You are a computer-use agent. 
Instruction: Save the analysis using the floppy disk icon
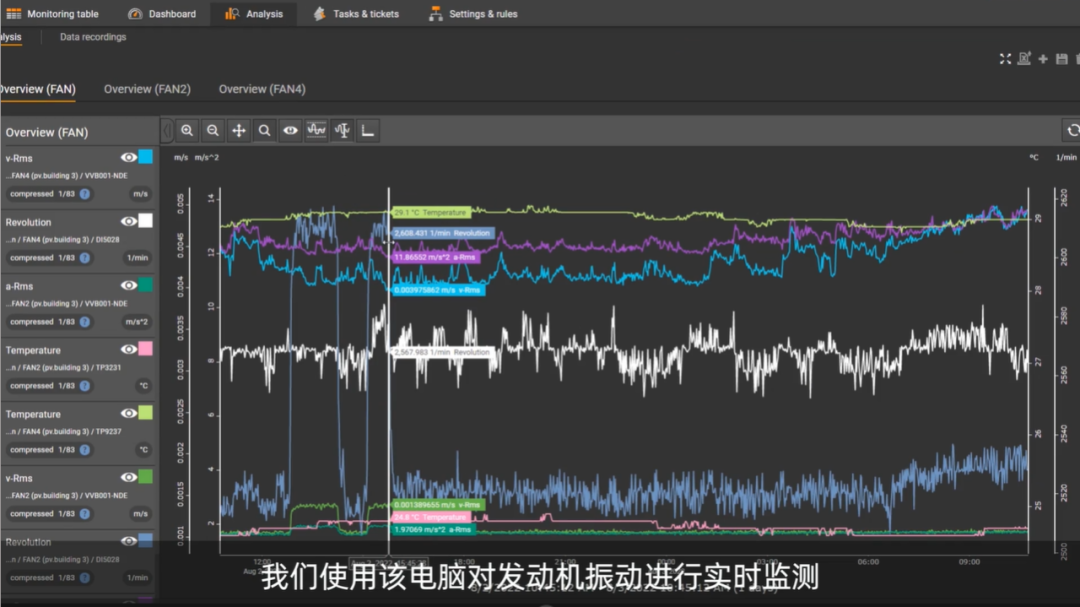(1061, 59)
